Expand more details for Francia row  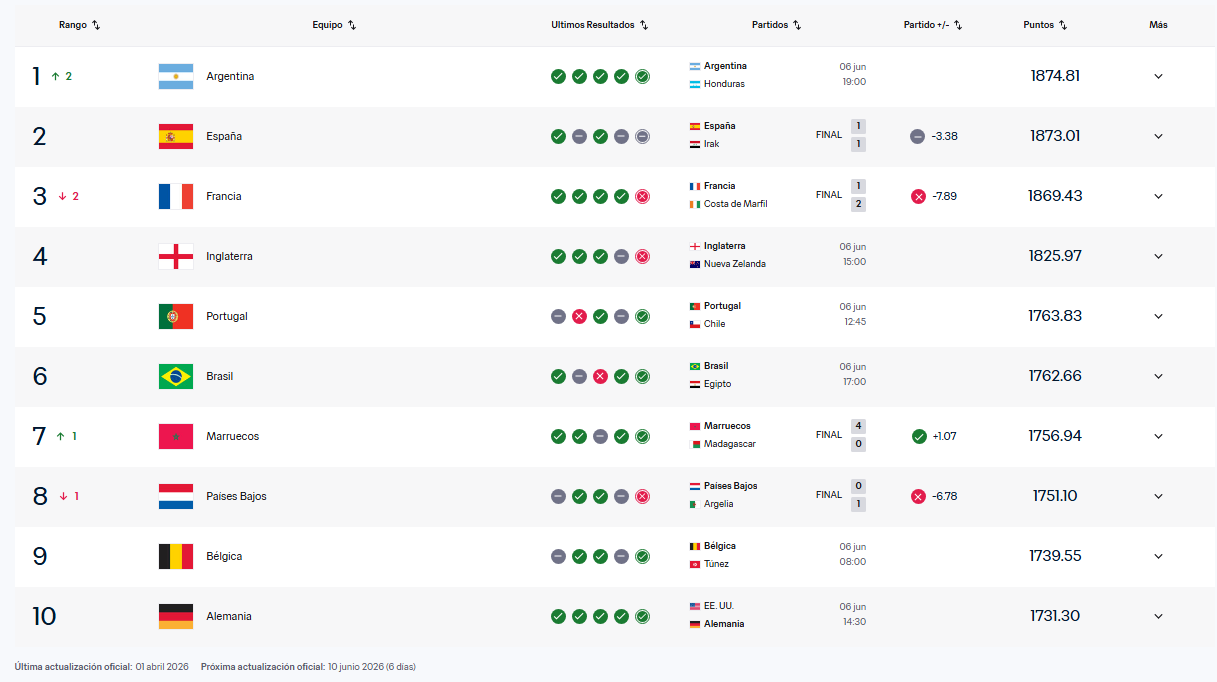click(x=1158, y=196)
